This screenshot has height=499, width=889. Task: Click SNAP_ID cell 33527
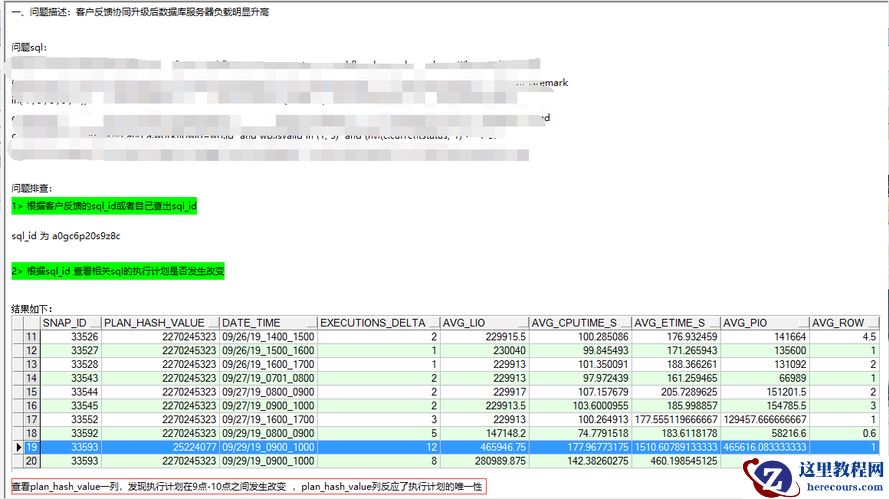(71, 350)
